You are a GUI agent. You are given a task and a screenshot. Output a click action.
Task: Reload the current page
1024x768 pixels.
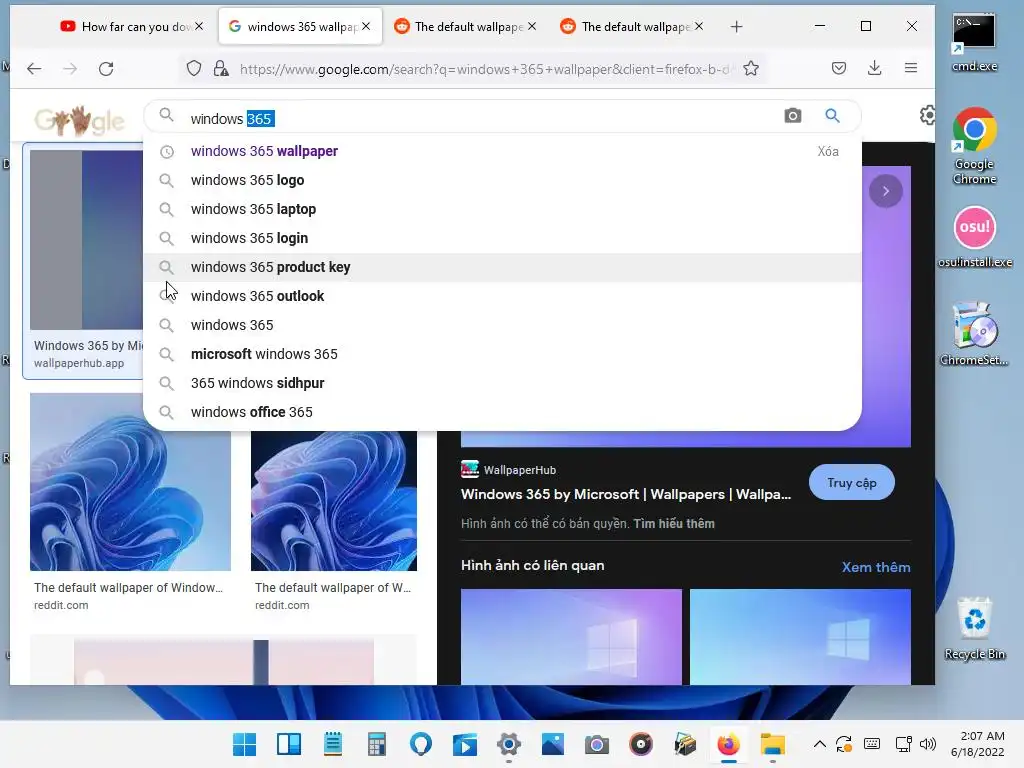pyautogui.click(x=106, y=69)
